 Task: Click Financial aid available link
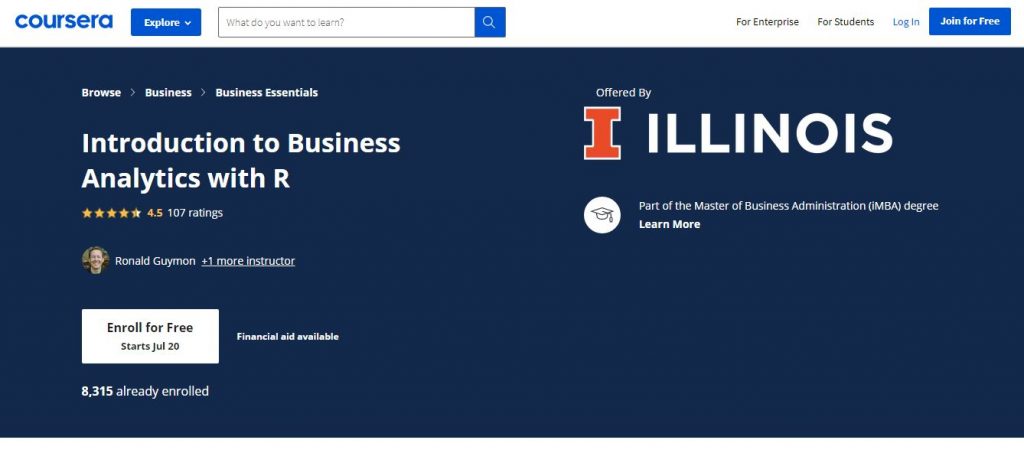pos(288,337)
